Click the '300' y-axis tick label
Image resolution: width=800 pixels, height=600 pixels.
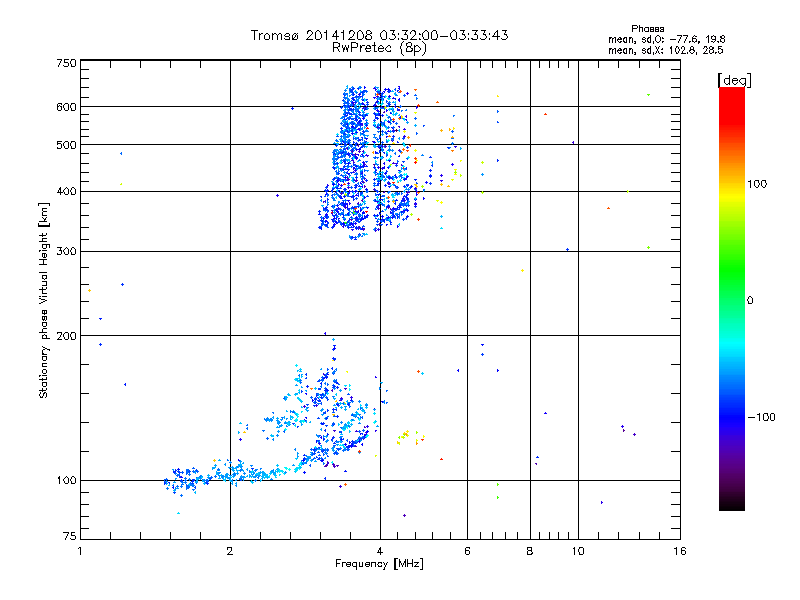coord(66,251)
